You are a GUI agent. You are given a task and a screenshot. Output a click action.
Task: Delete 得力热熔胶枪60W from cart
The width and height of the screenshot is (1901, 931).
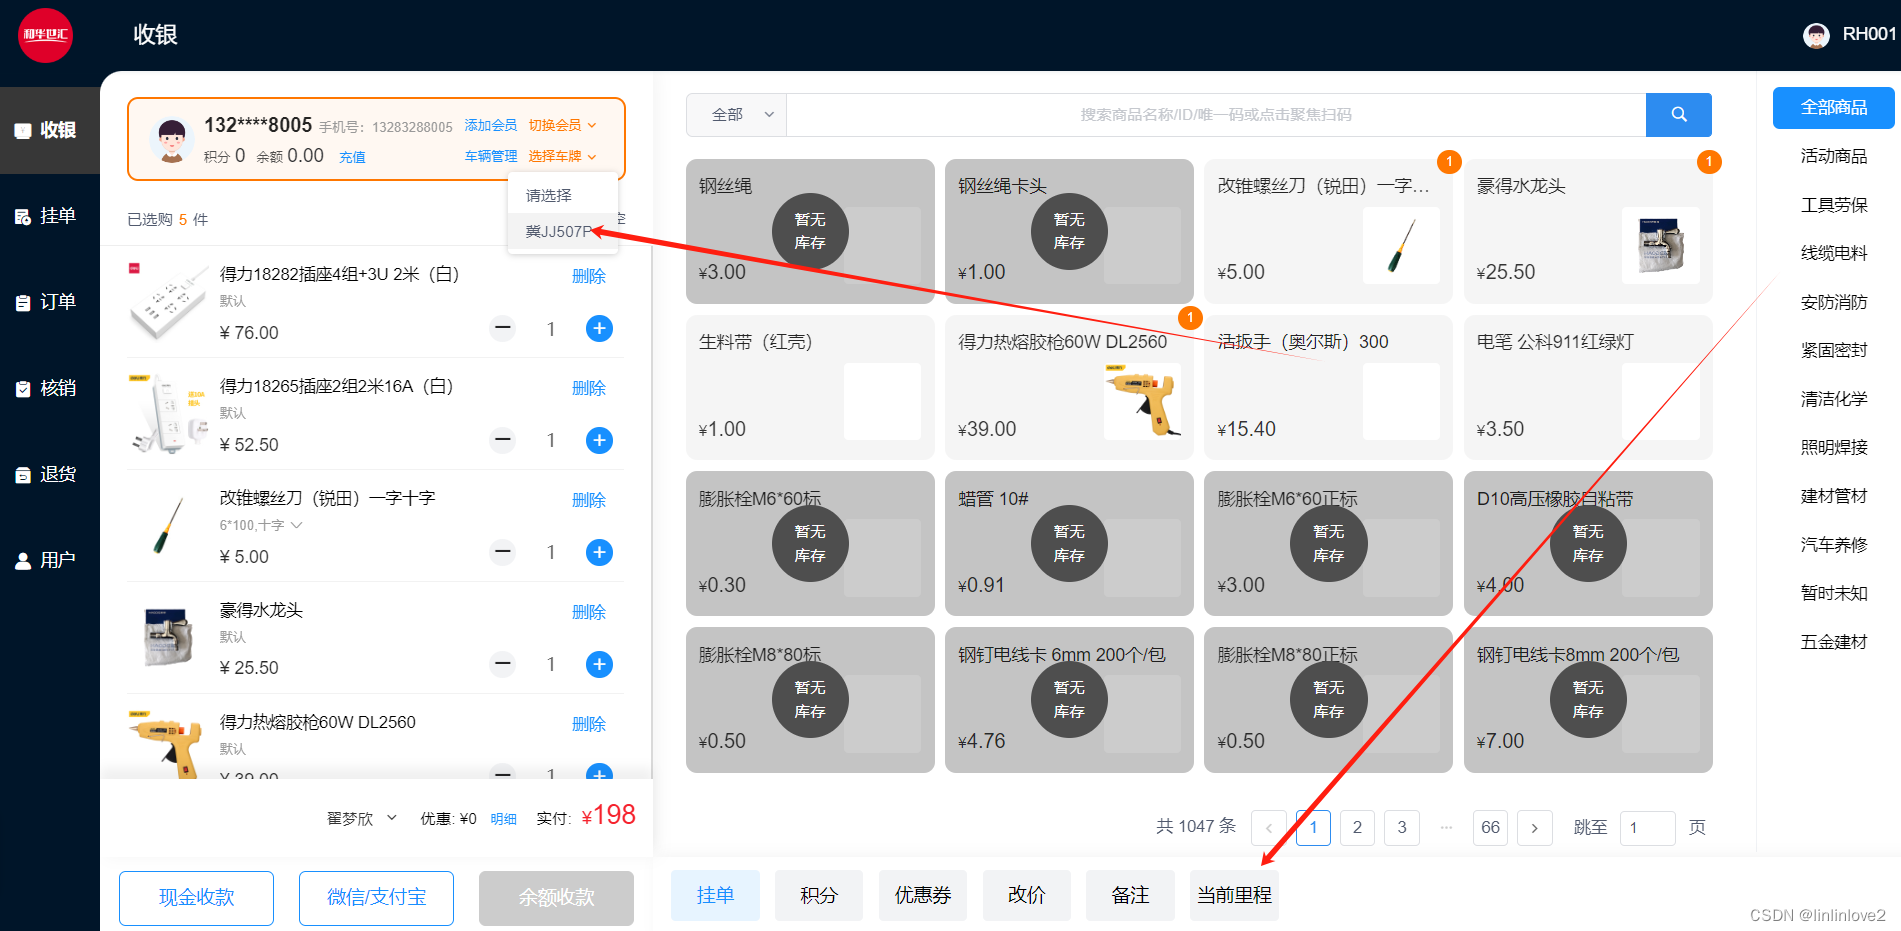(x=589, y=724)
